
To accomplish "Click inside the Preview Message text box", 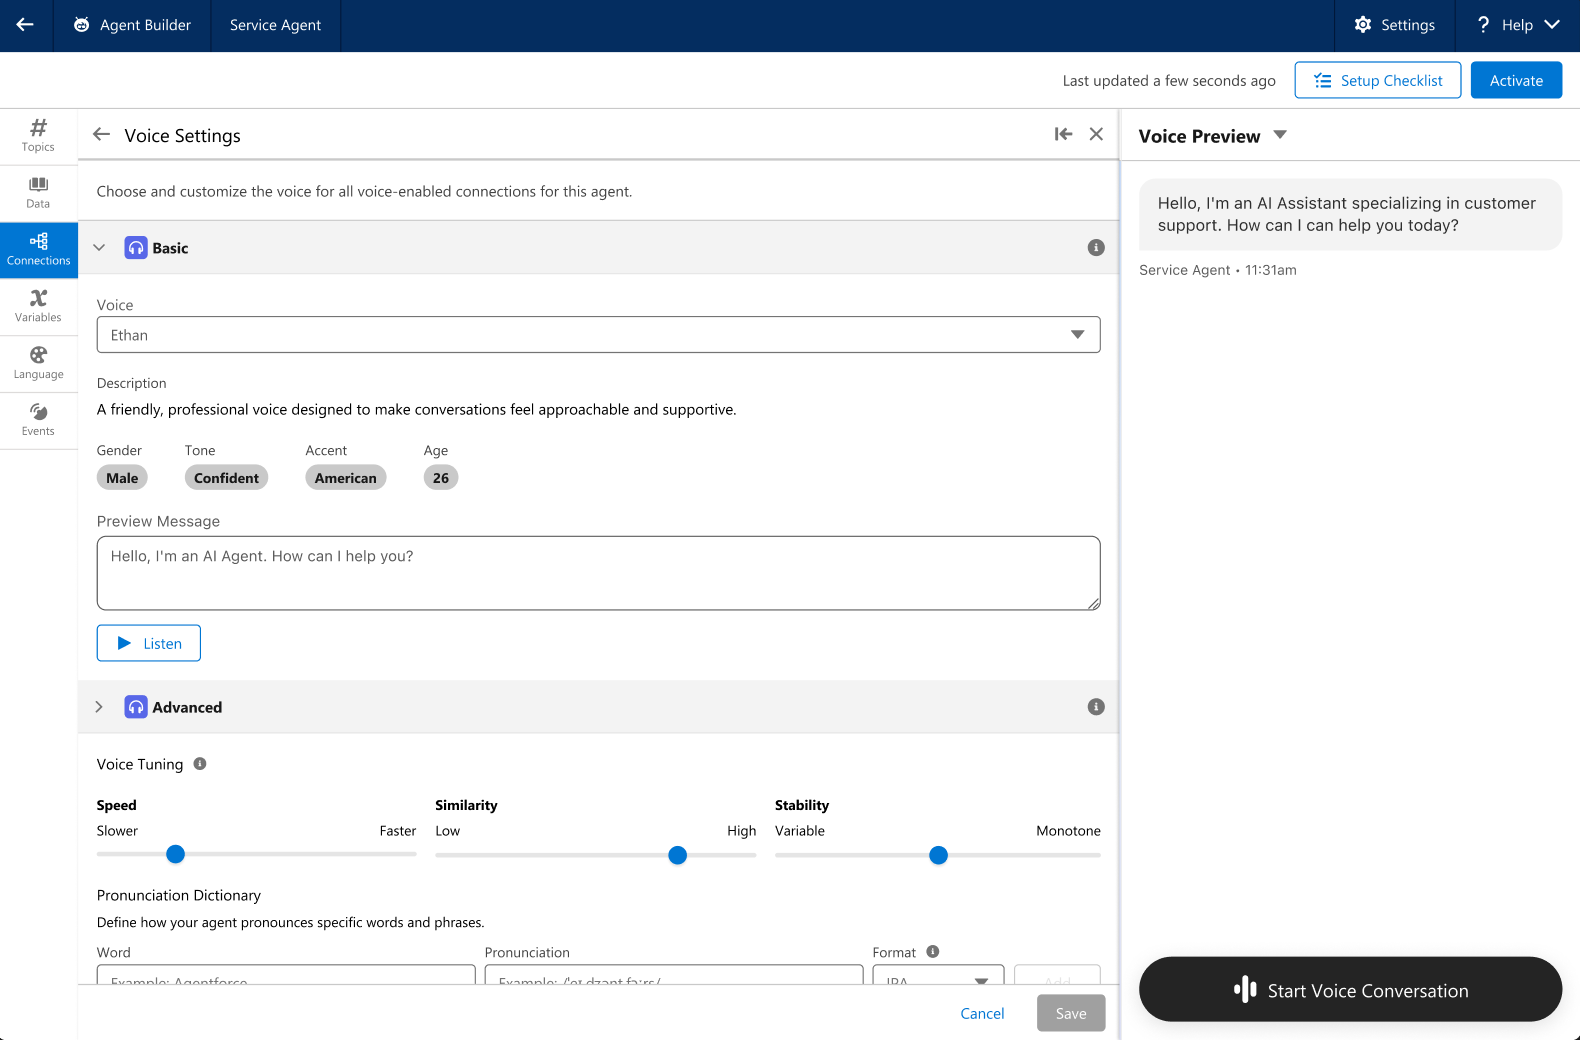I will click(x=598, y=573).
